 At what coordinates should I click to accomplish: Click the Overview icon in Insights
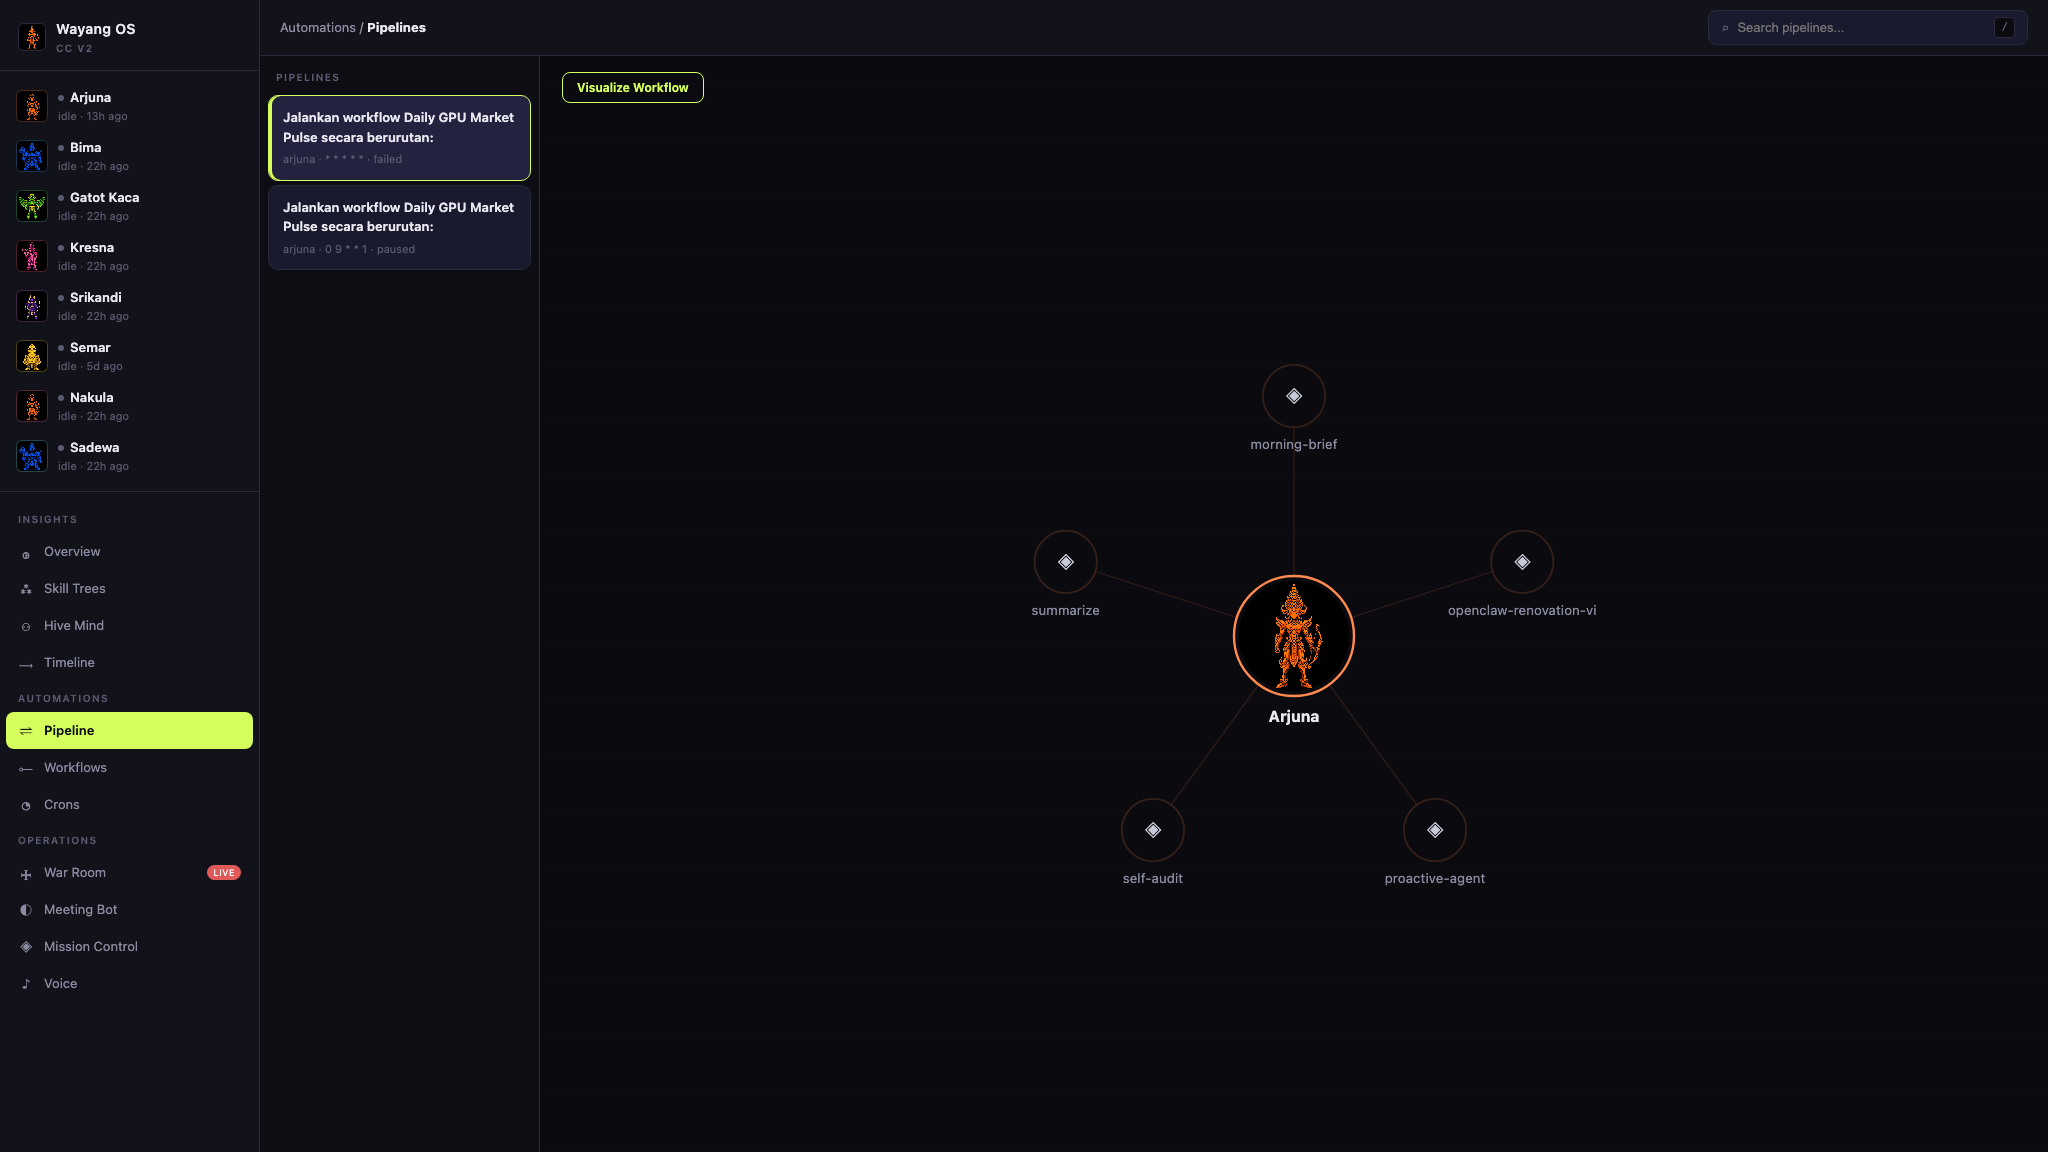[x=26, y=553]
